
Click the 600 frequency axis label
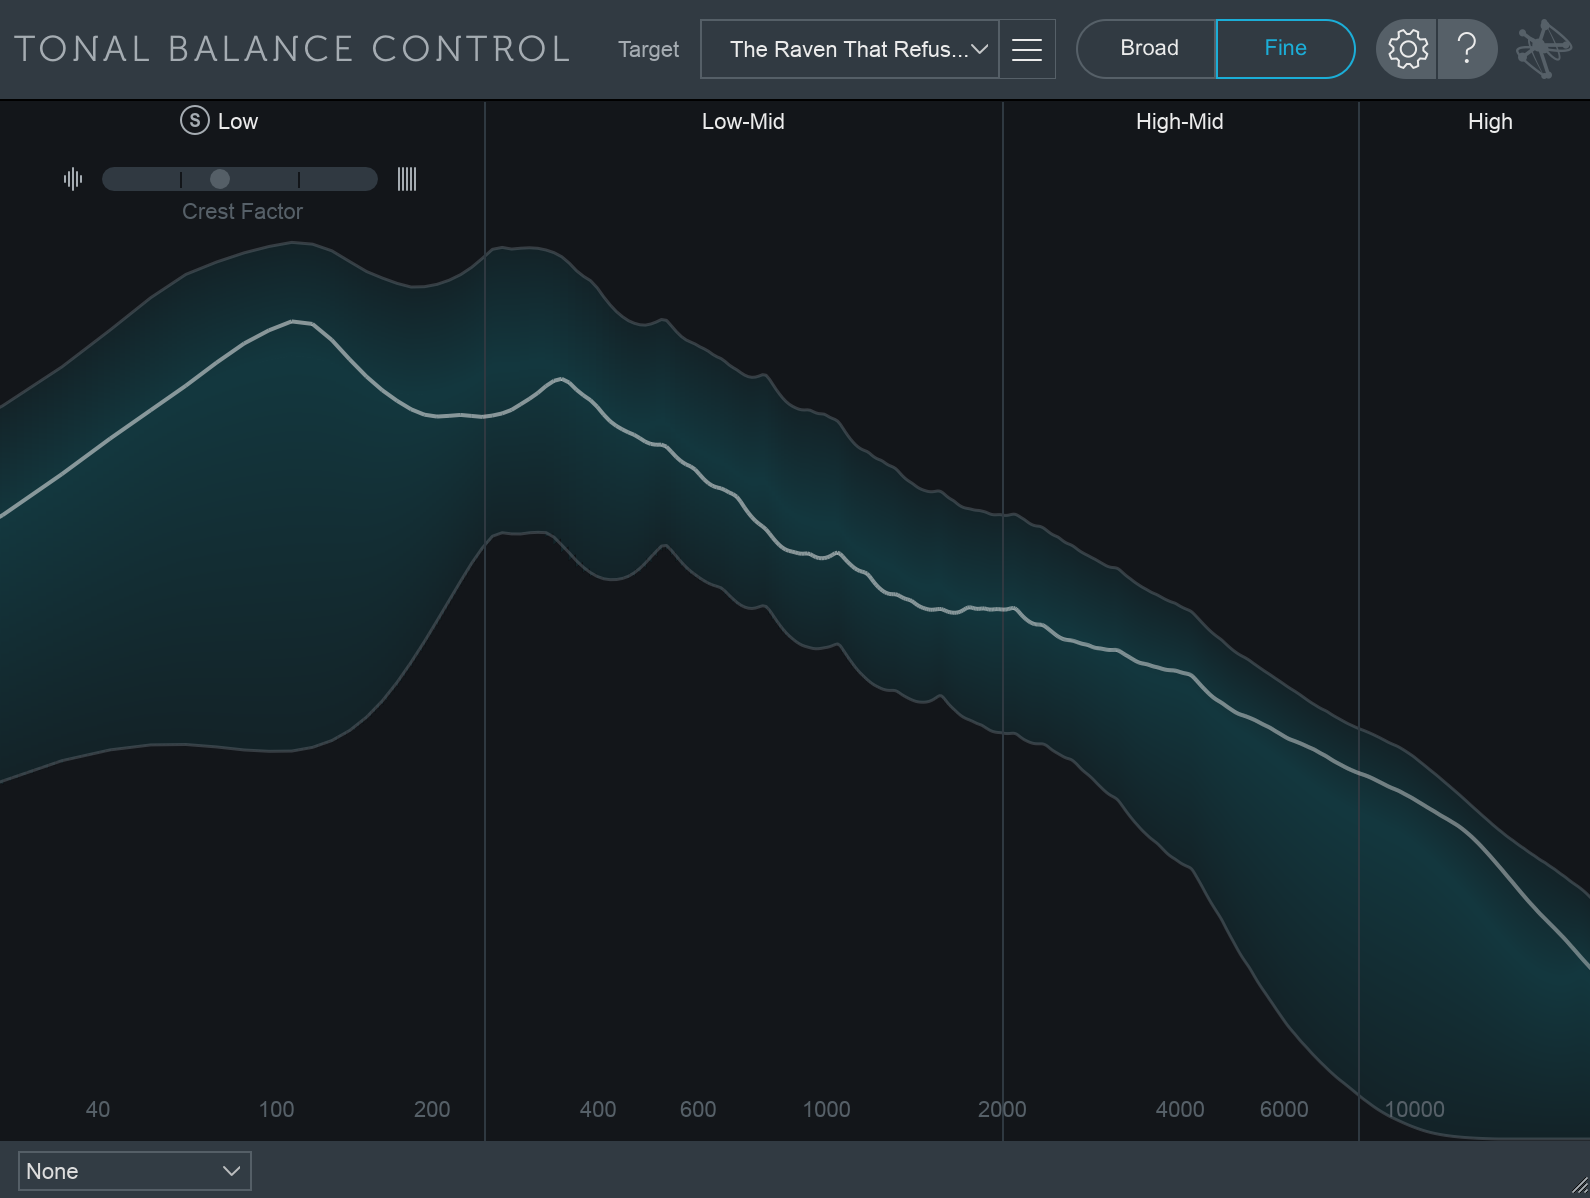[x=698, y=1109]
